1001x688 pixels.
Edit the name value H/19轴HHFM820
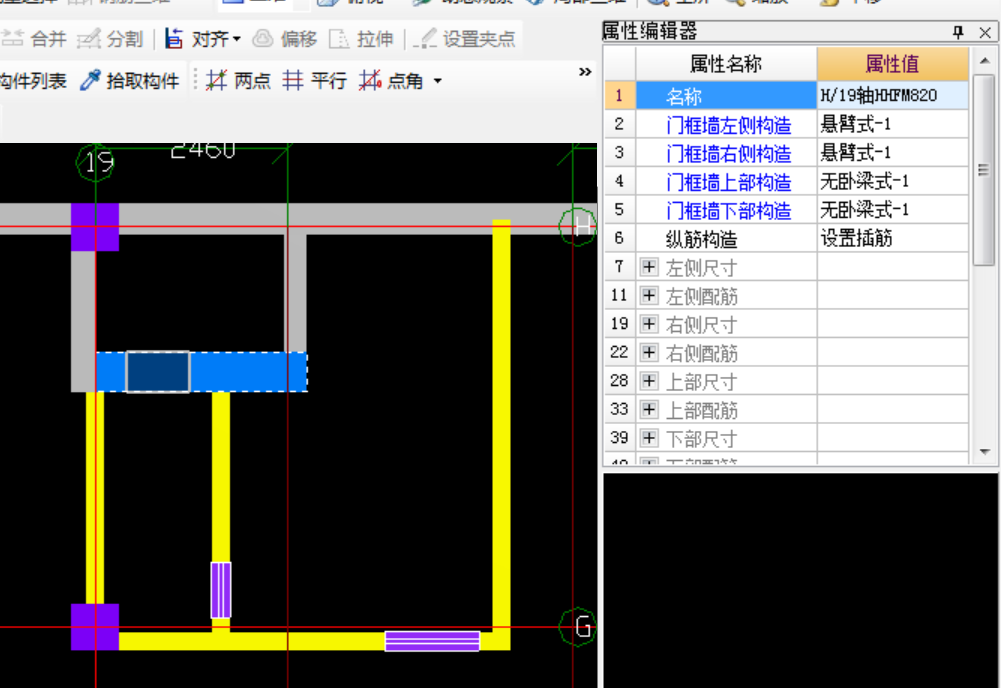(892, 96)
